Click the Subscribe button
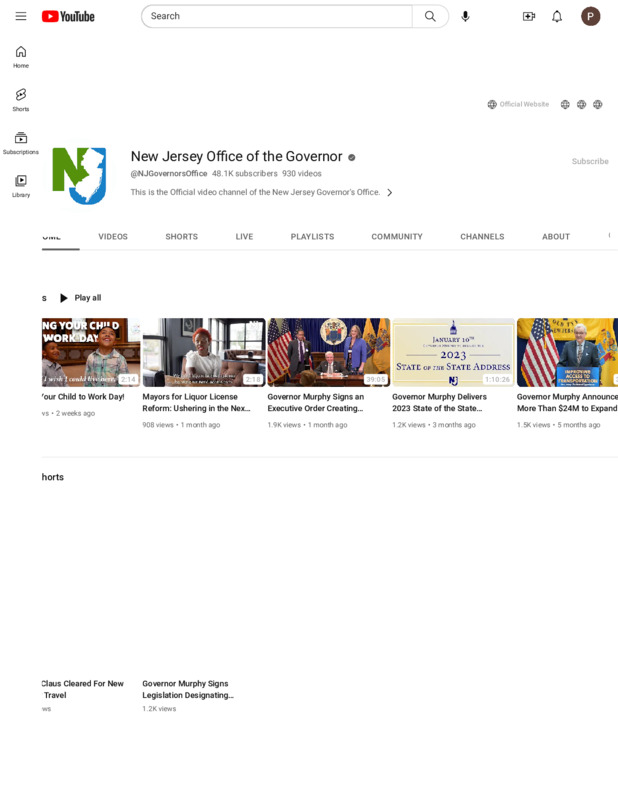The width and height of the screenshot is (618, 800). (x=590, y=161)
